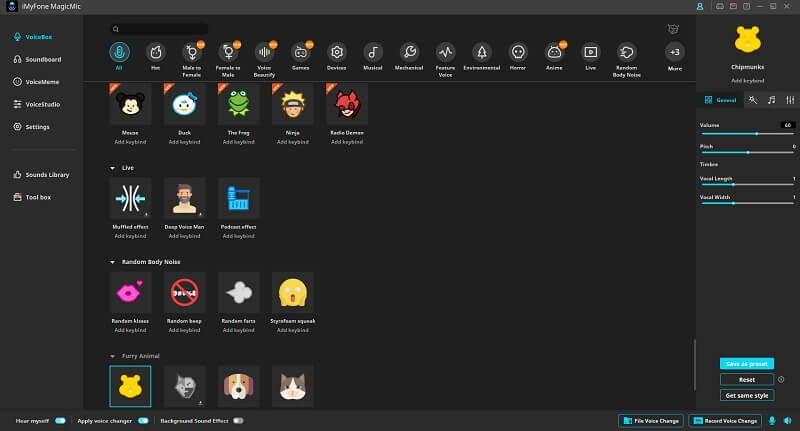Select the Styrofoam squeak sound
This screenshot has width=800, height=431.
pyautogui.click(x=292, y=293)
